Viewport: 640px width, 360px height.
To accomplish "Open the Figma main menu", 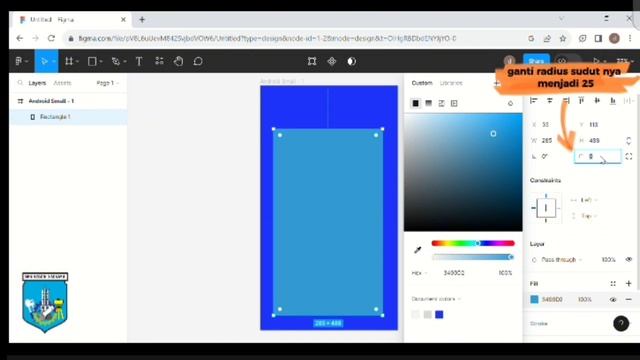I will point(19,61).
